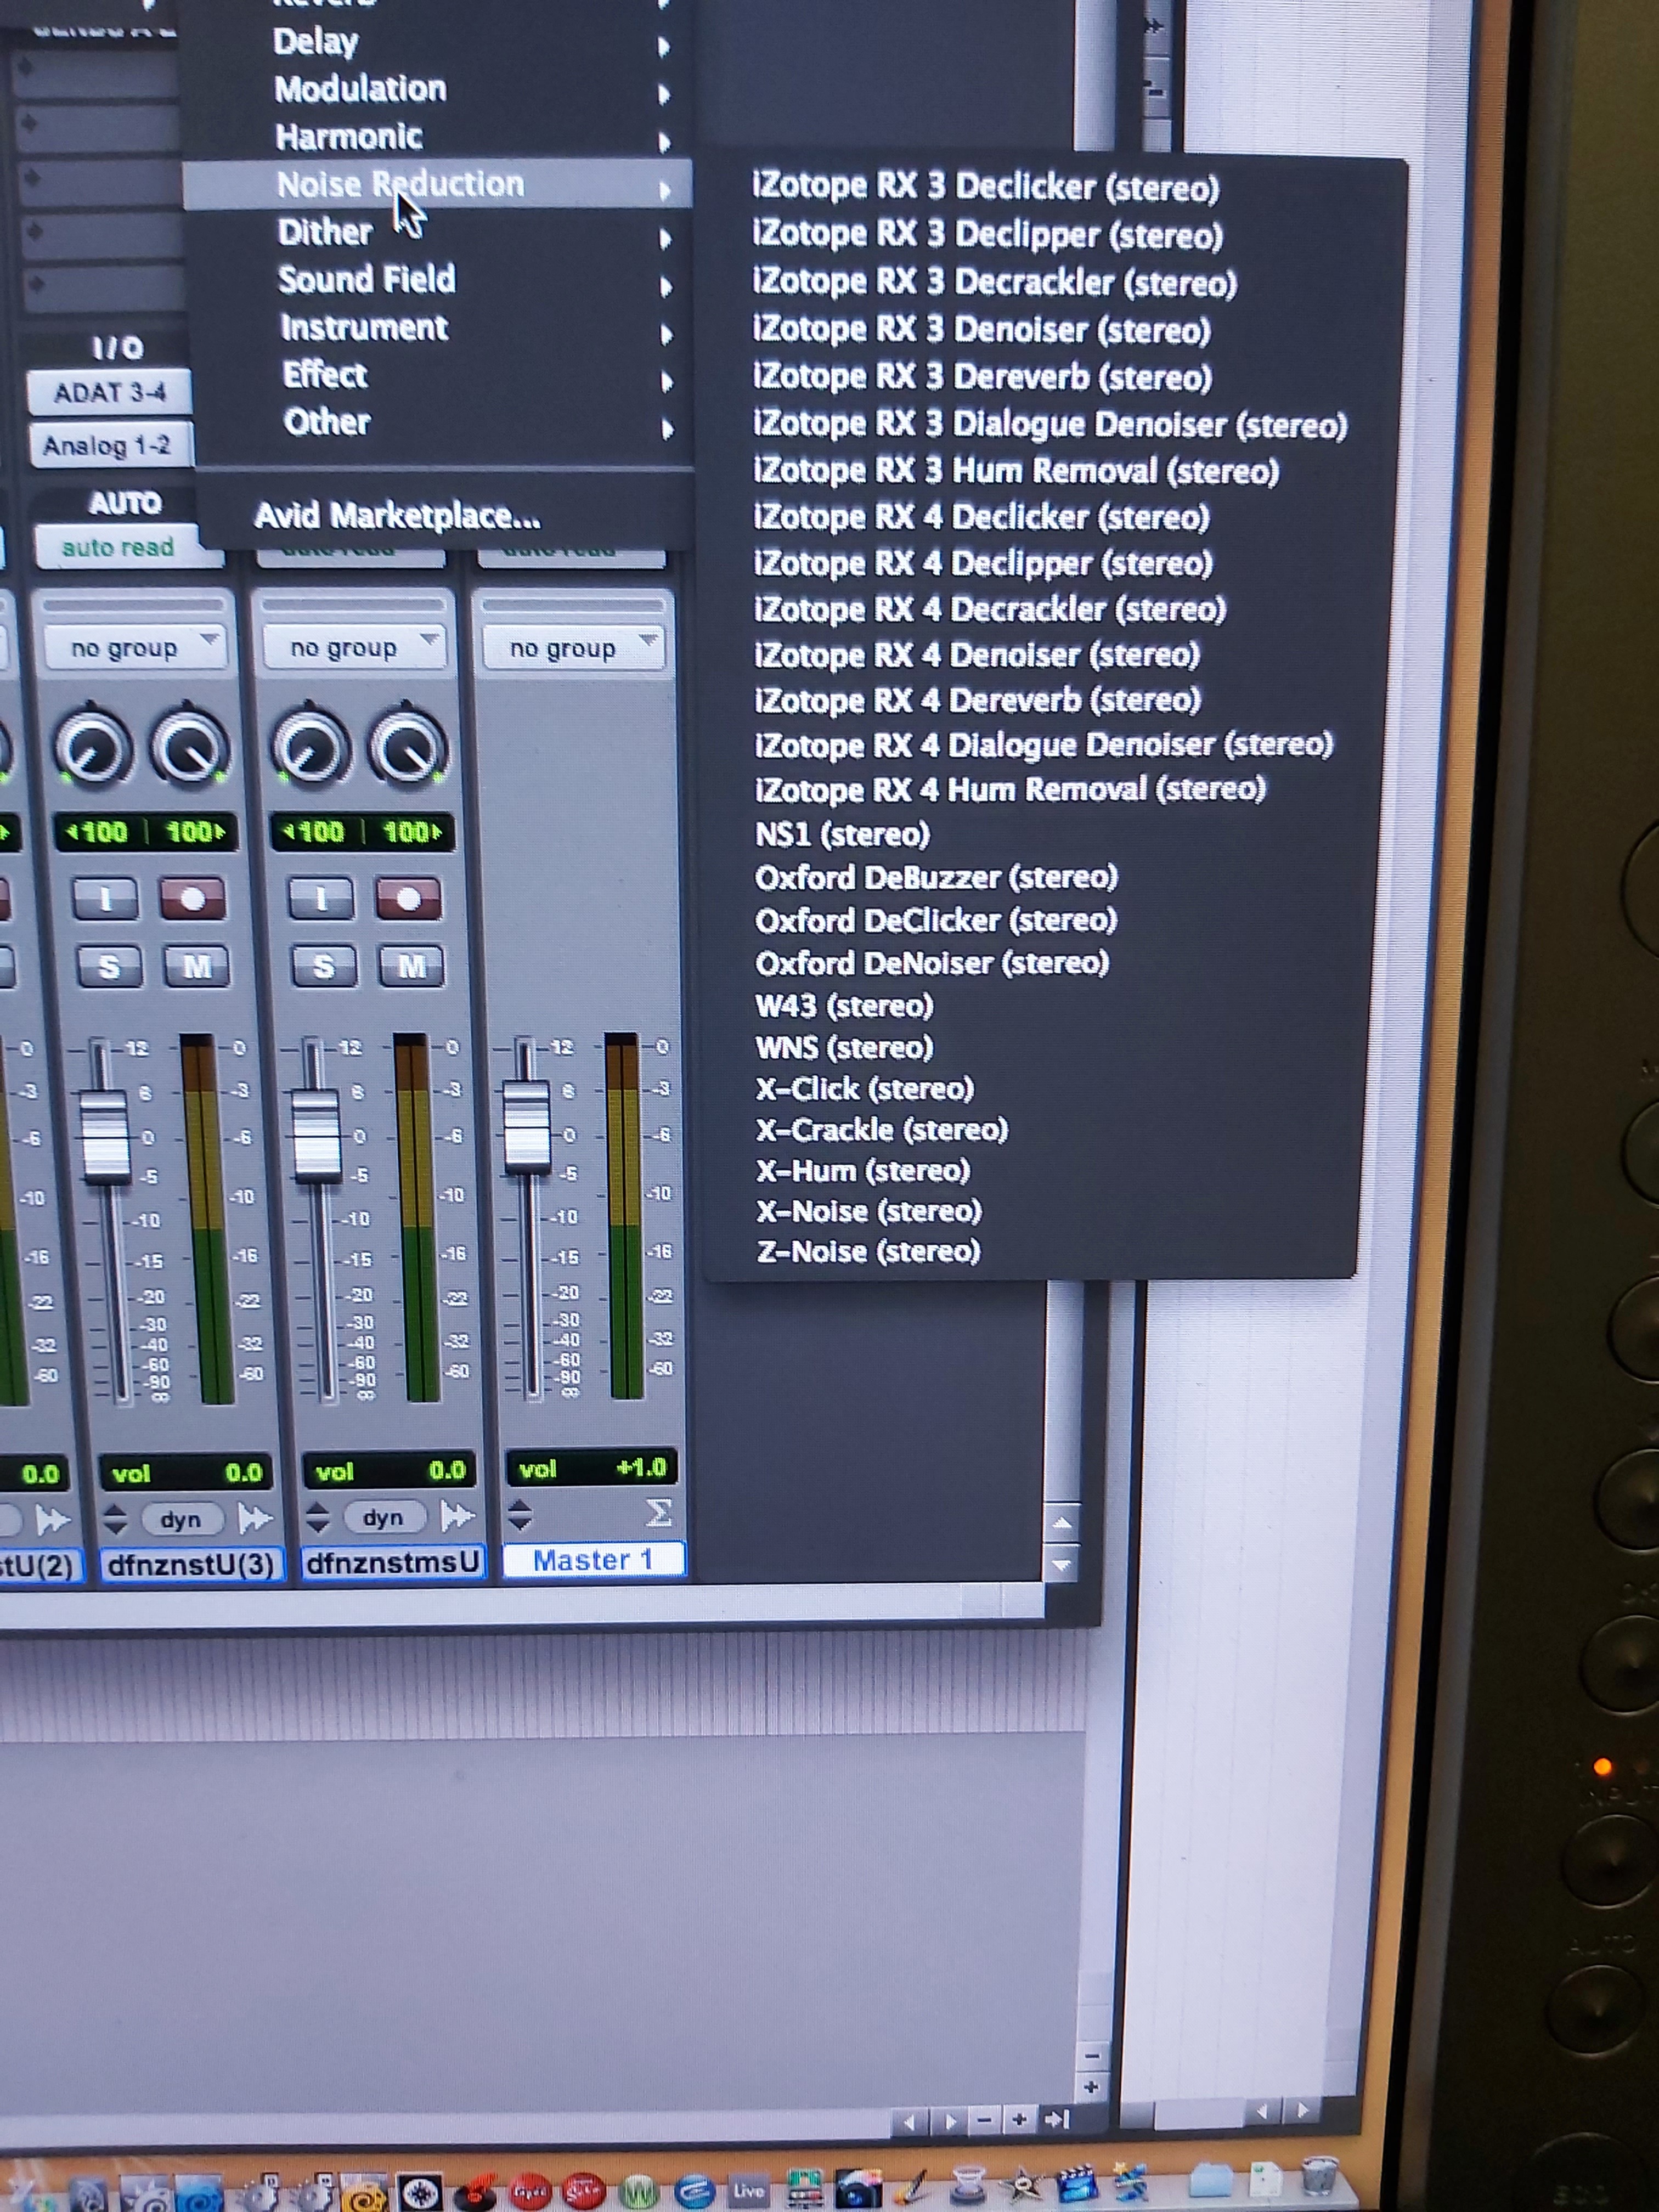Click up/down arrows on Master 1 strip bottom
This screenshot has width=1659, height=2212.
pyautogui.click(x=519, y=1515)
